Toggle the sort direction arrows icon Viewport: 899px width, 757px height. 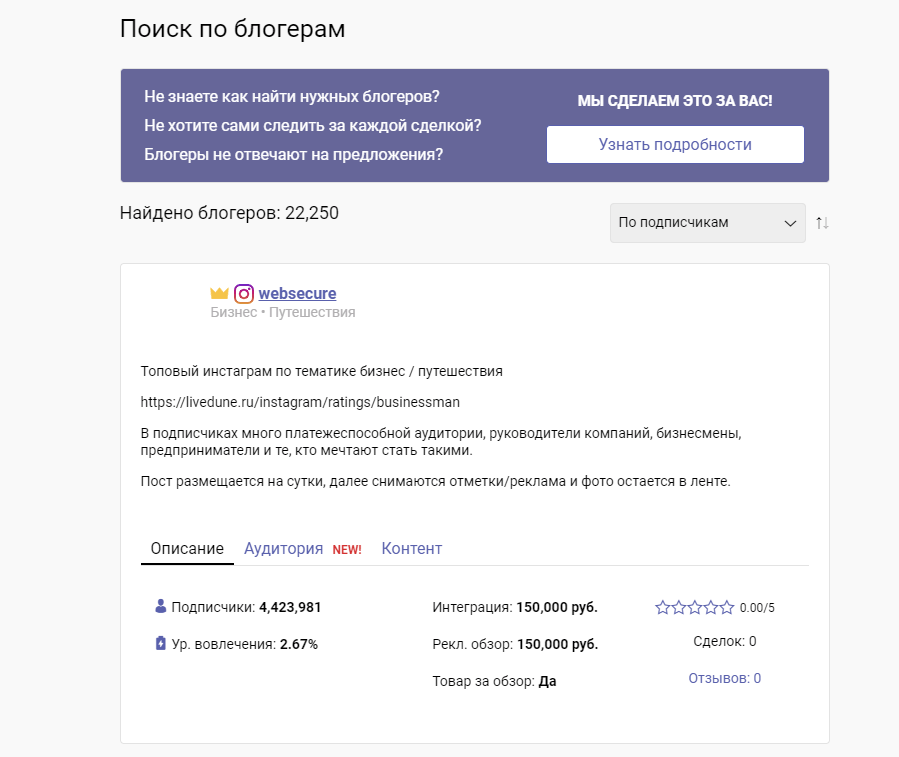pos(822,223)
